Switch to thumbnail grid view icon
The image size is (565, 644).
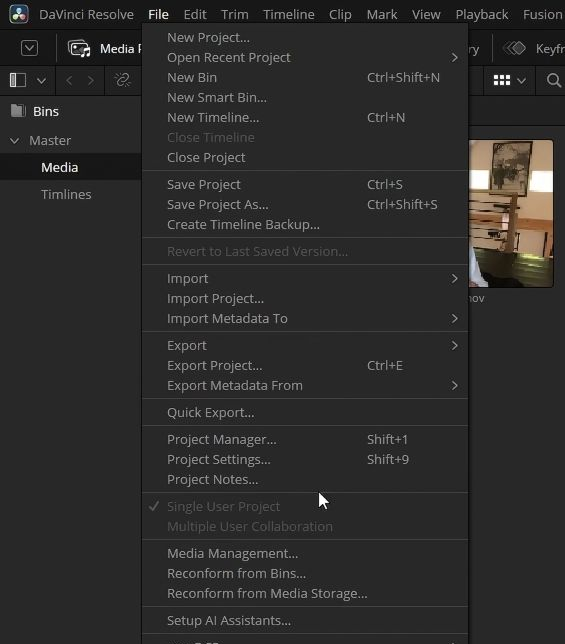pos(502,80)
